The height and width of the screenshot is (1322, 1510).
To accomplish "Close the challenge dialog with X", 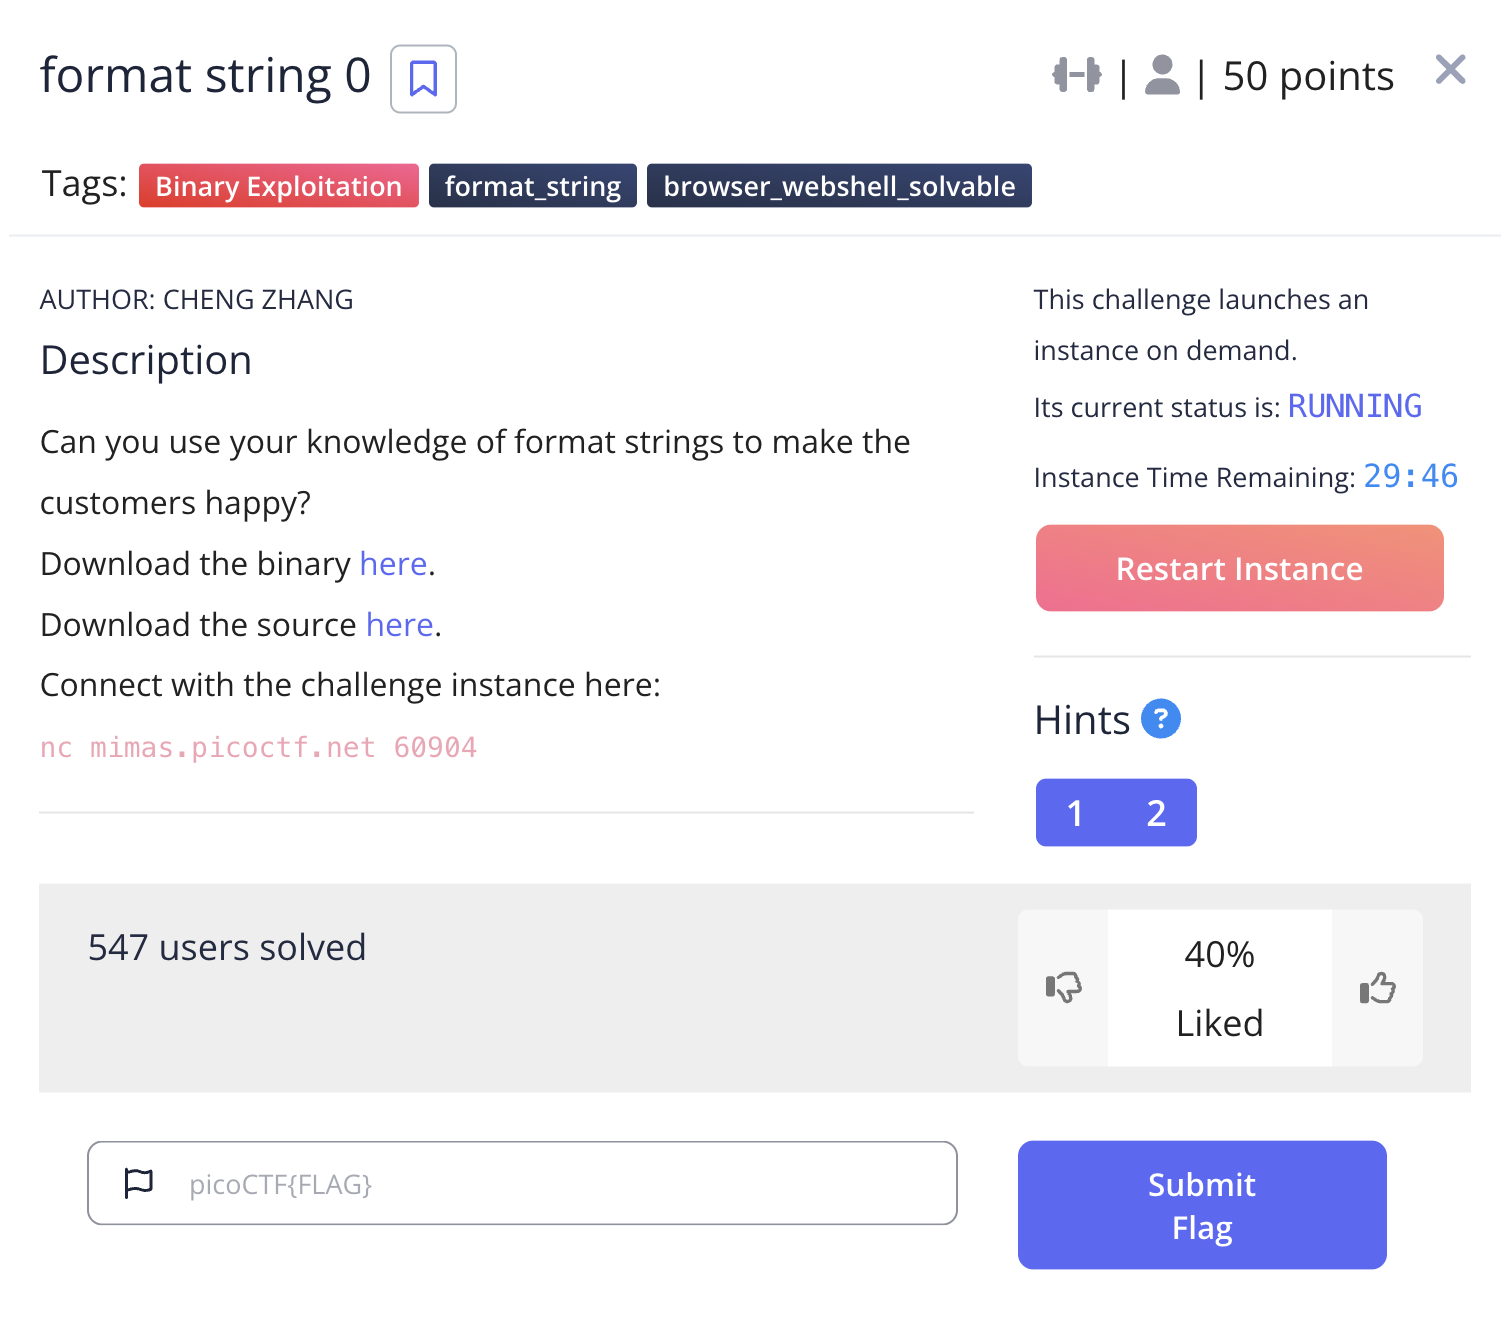I will 1449,70.
